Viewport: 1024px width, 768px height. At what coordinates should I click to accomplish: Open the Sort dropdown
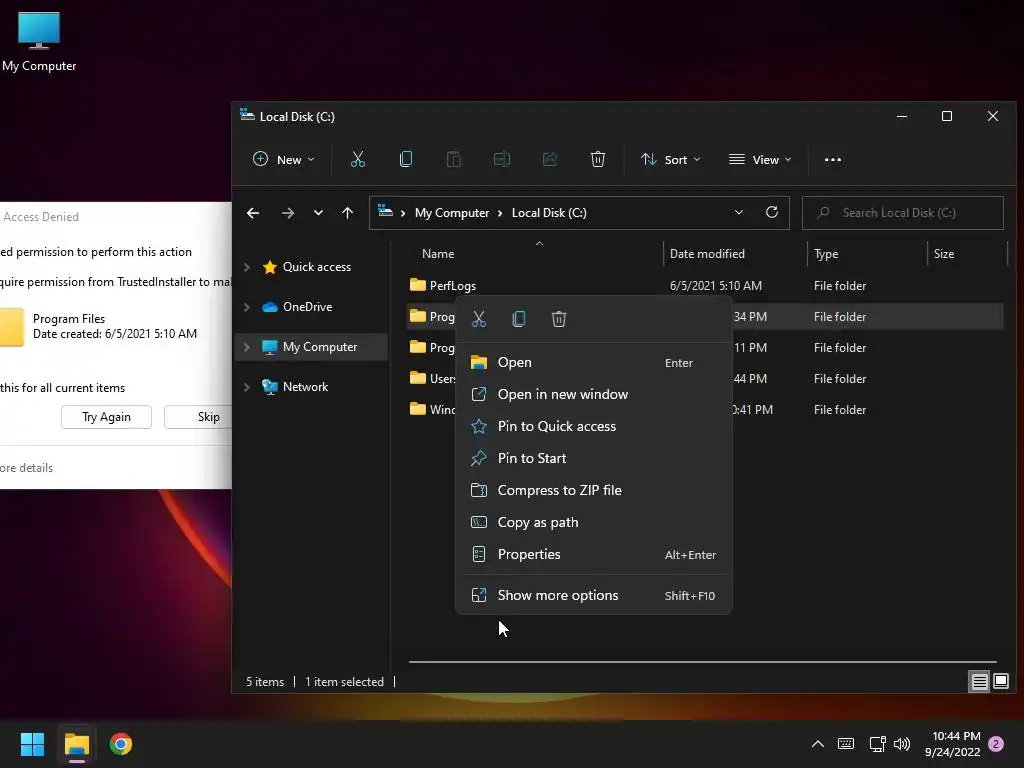[x=670, y=159]
